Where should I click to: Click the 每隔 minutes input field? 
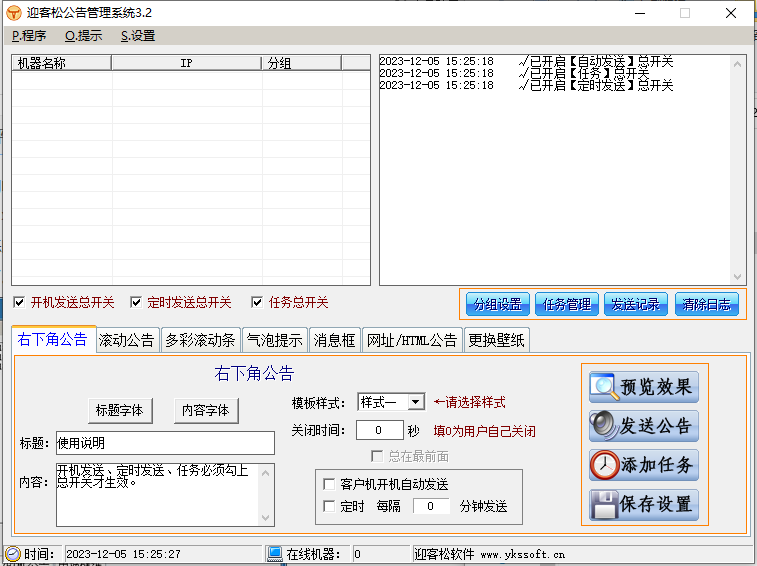[431, 506]
